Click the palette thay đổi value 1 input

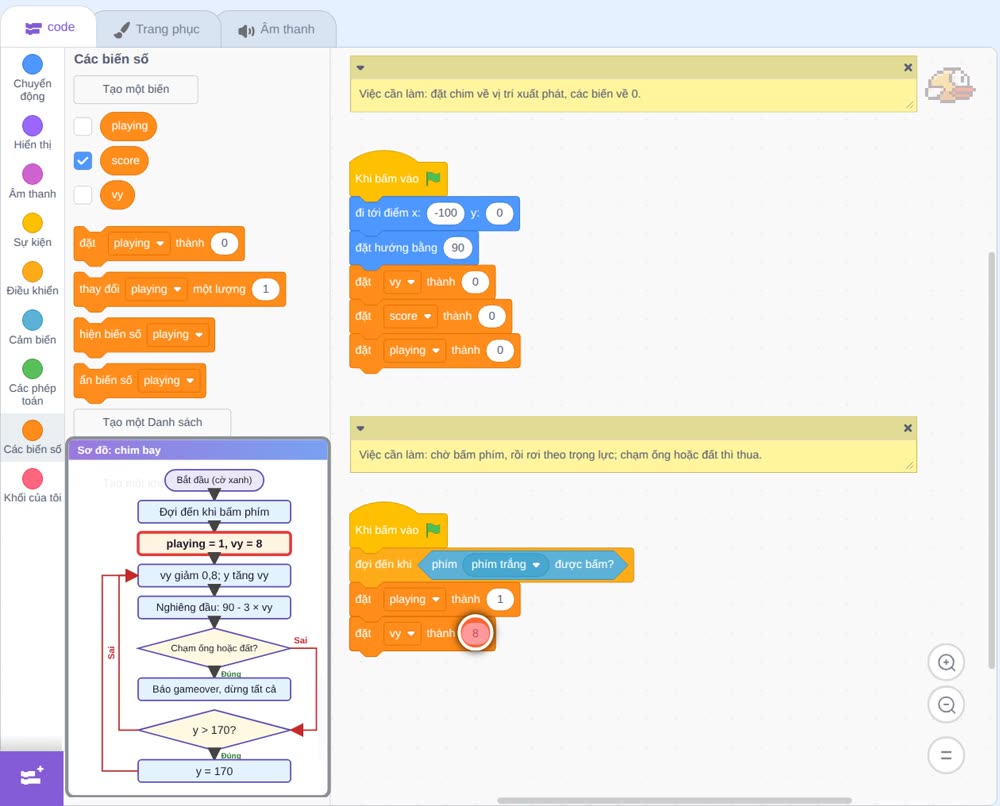266,289
